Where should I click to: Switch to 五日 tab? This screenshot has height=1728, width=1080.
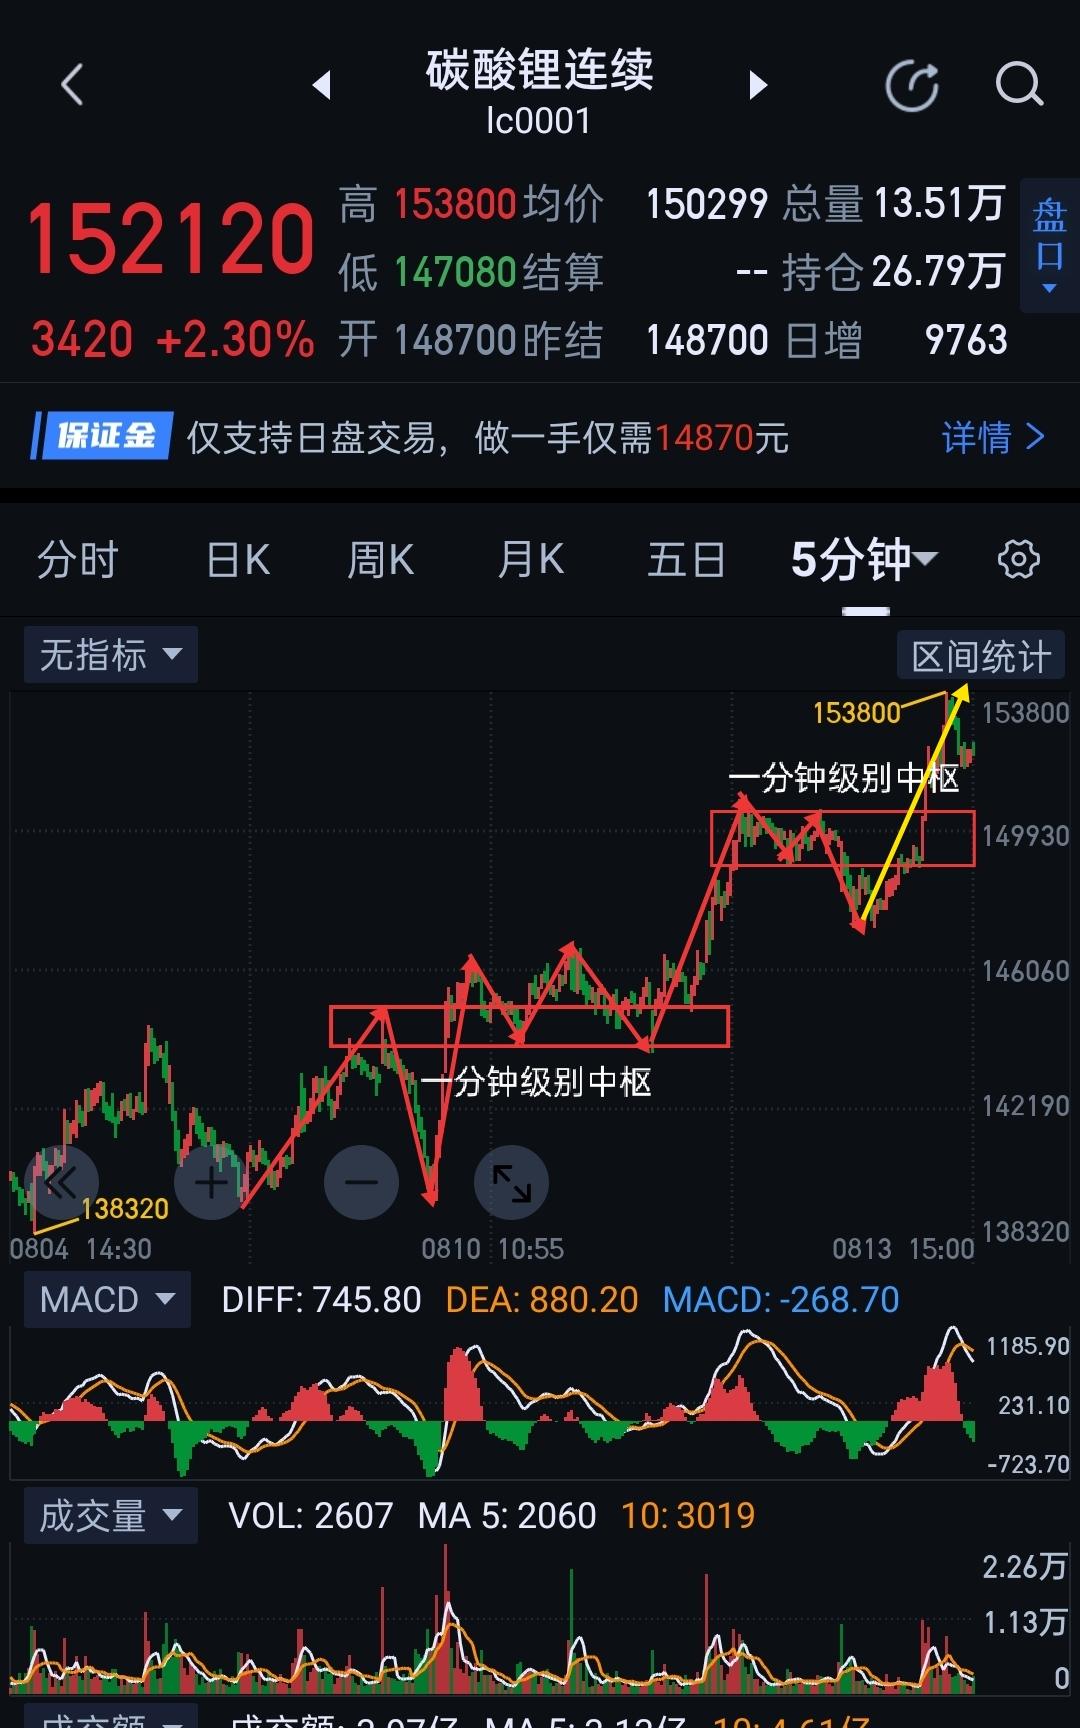click(686, 559)
